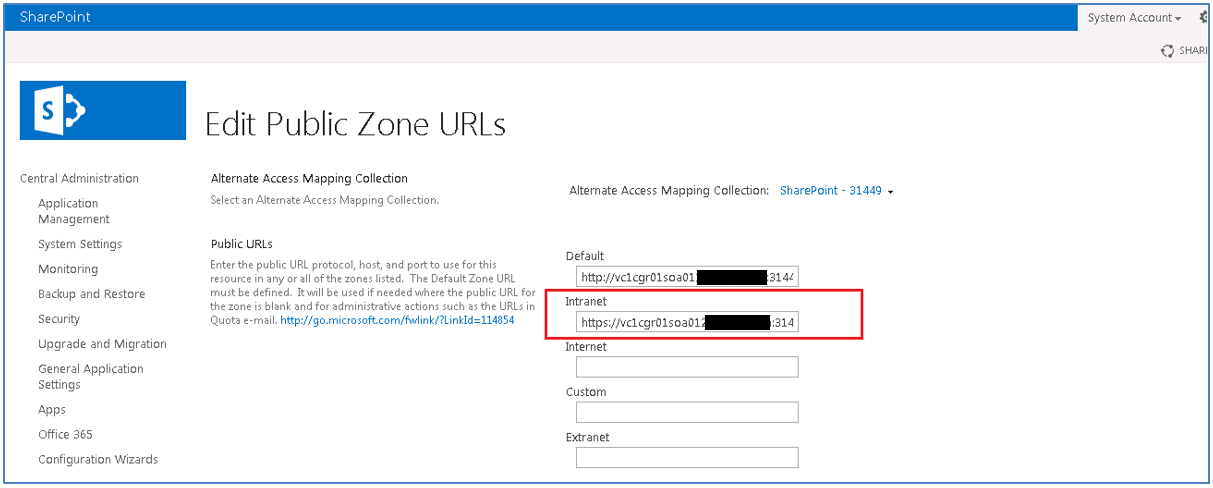The width and height of the screenshot is (1213, 488).
Task: Open the Apps section
Action: click(52, 410)
